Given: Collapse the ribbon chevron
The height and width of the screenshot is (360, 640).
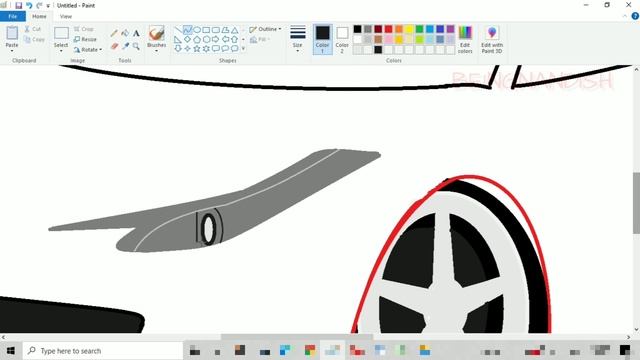Looking at the screenshot, I should click(625, 16).
